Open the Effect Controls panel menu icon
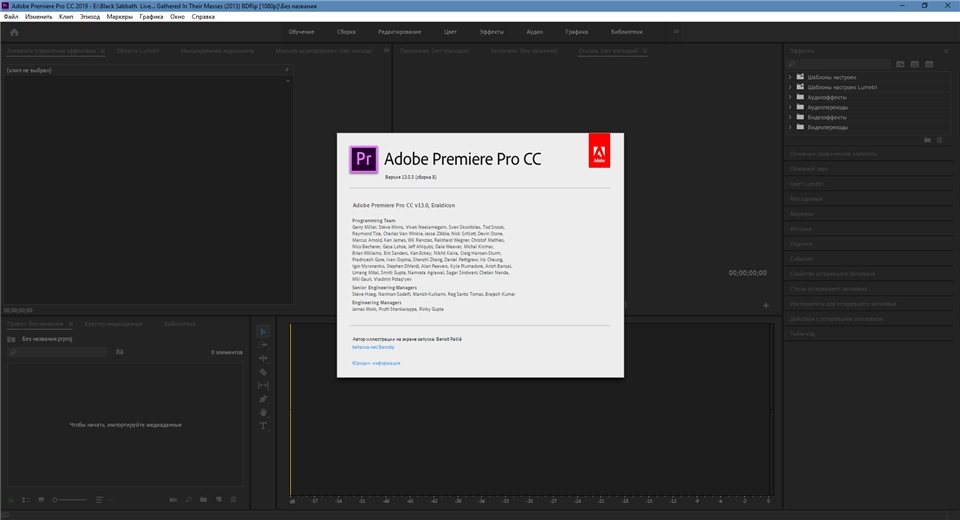Viewport: 960px width, 520px height. click(102, 51)
